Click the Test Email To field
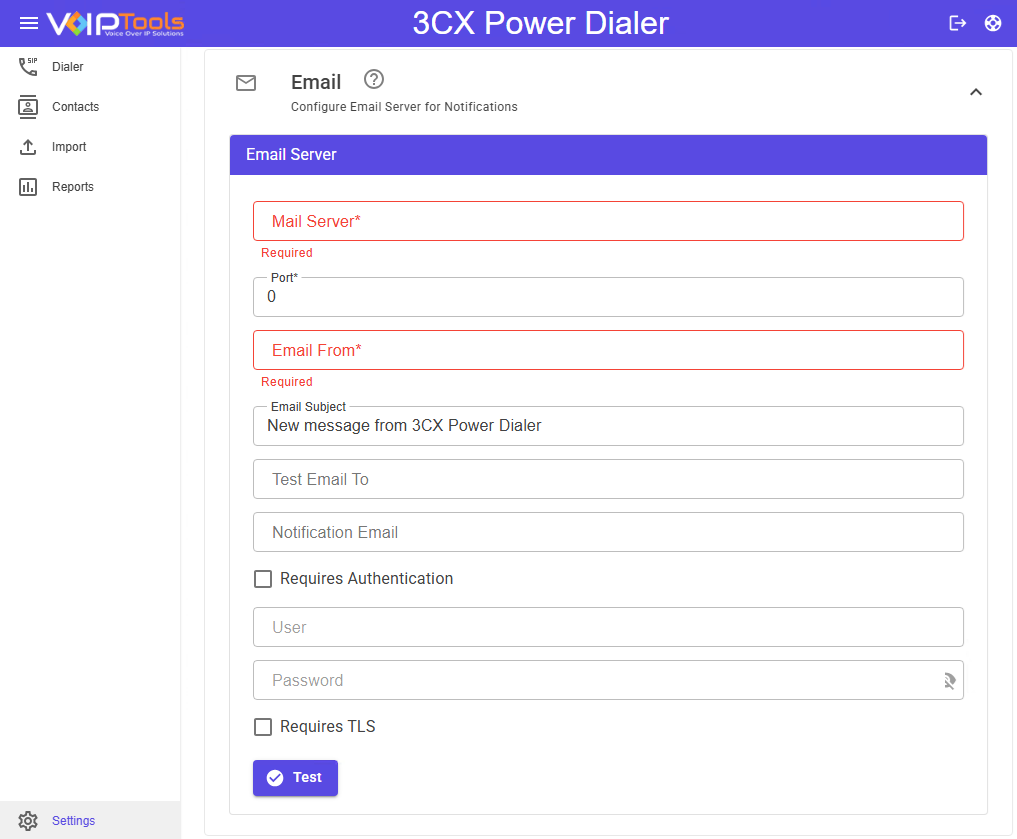Screen dimensions: 1017x839 pos(608,479)
